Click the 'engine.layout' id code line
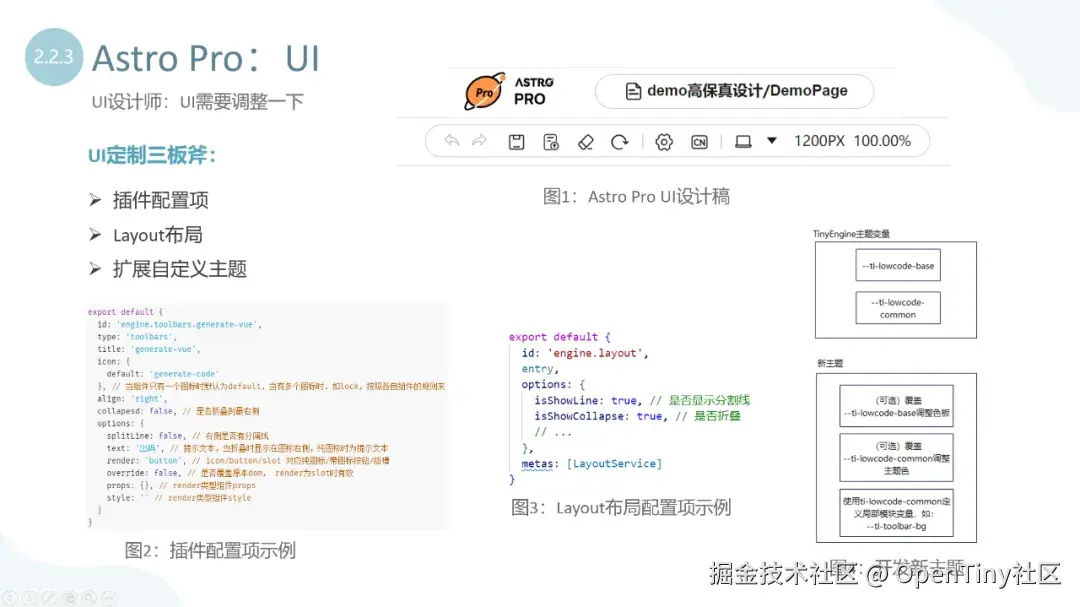 click(585, 353)
